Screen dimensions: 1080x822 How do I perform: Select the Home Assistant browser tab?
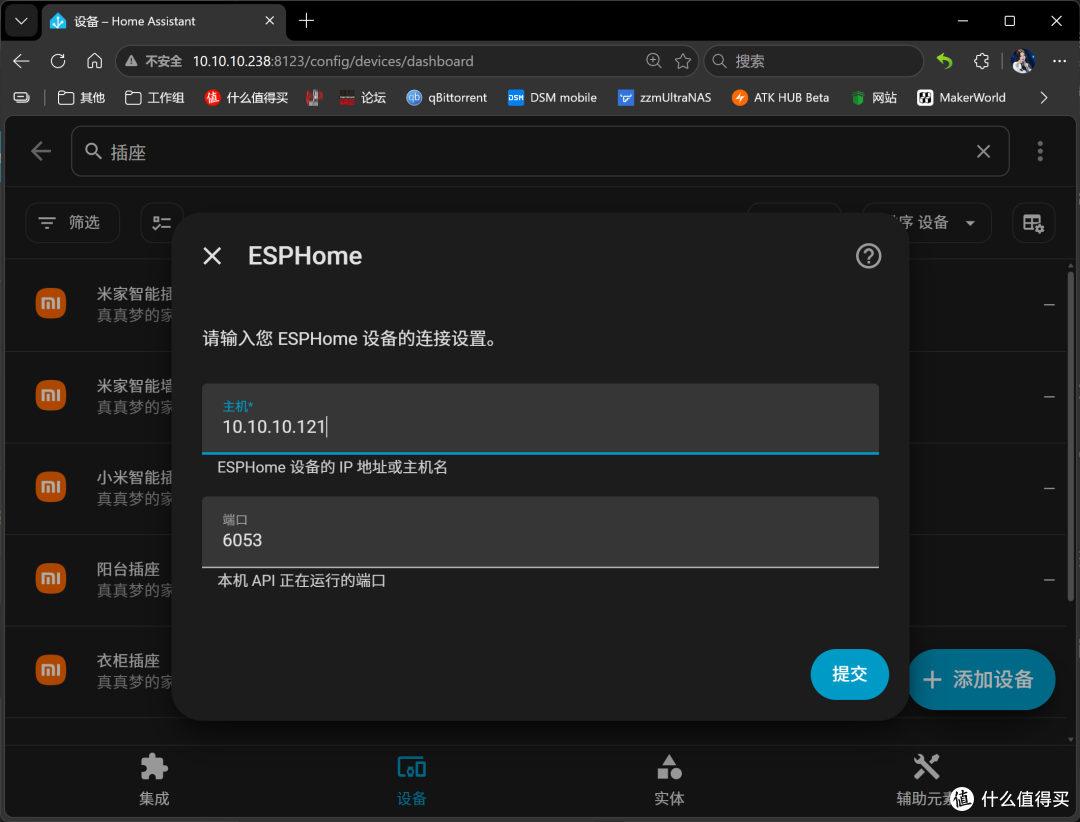coord(164,21)
